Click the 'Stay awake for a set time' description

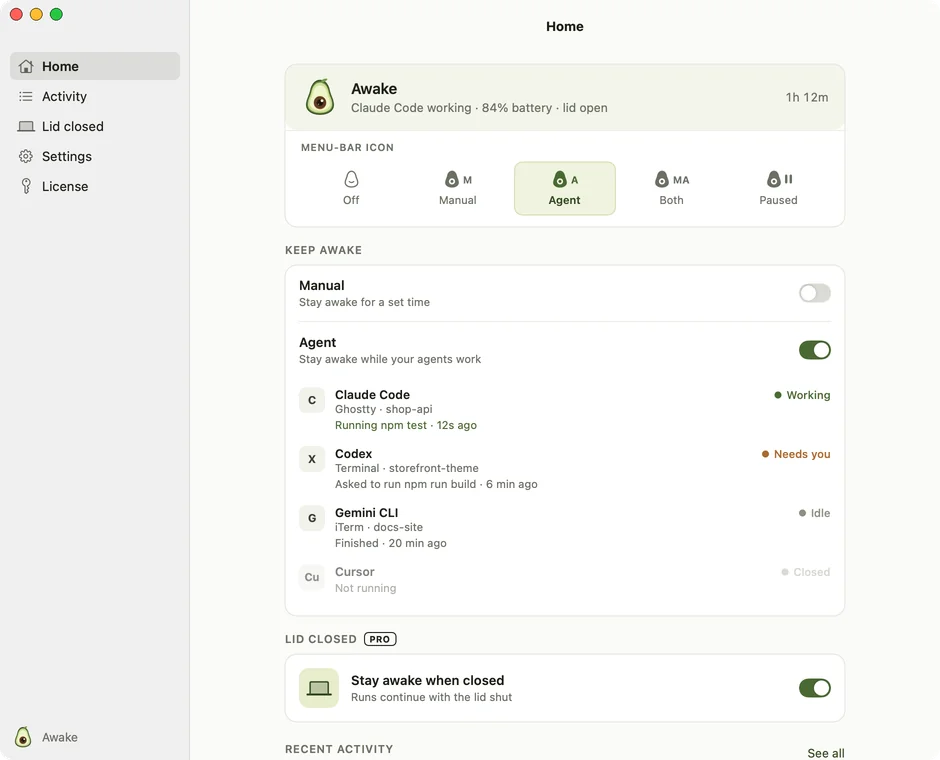[x=364, y=302]
